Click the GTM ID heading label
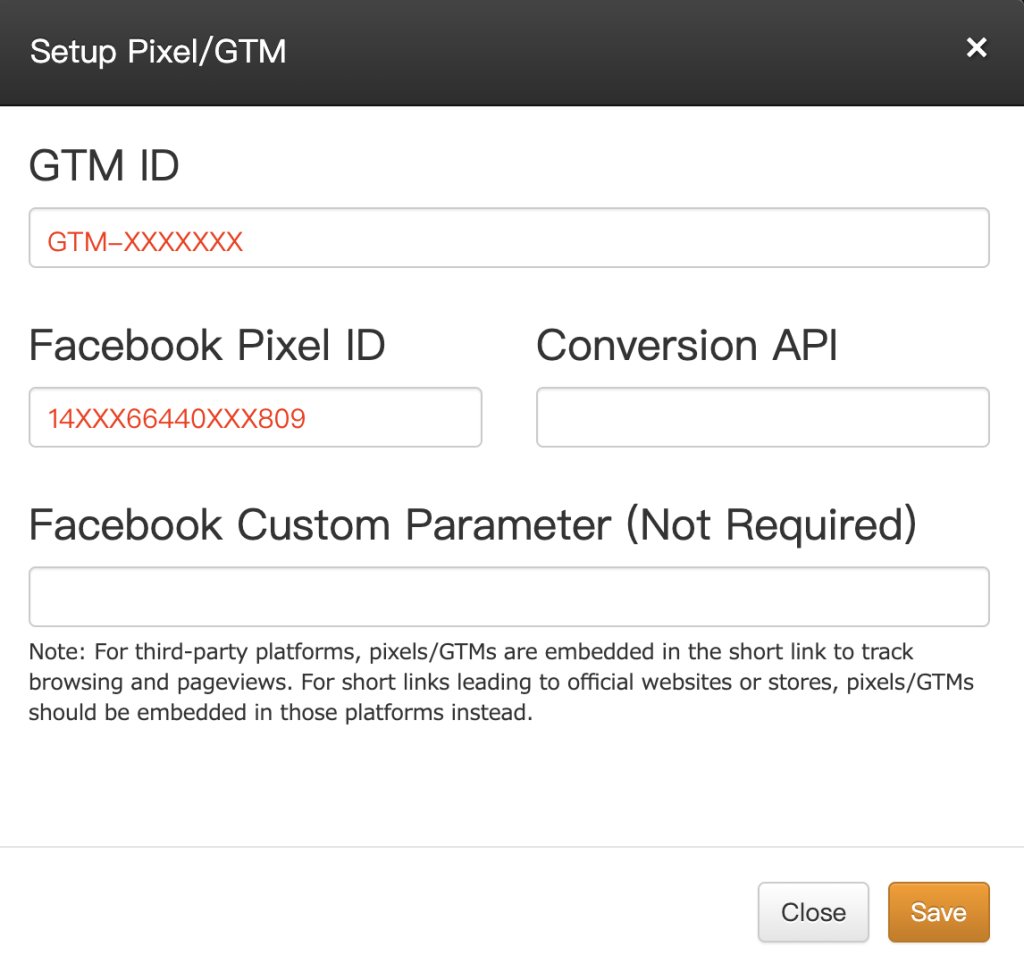 pos(103,166)
